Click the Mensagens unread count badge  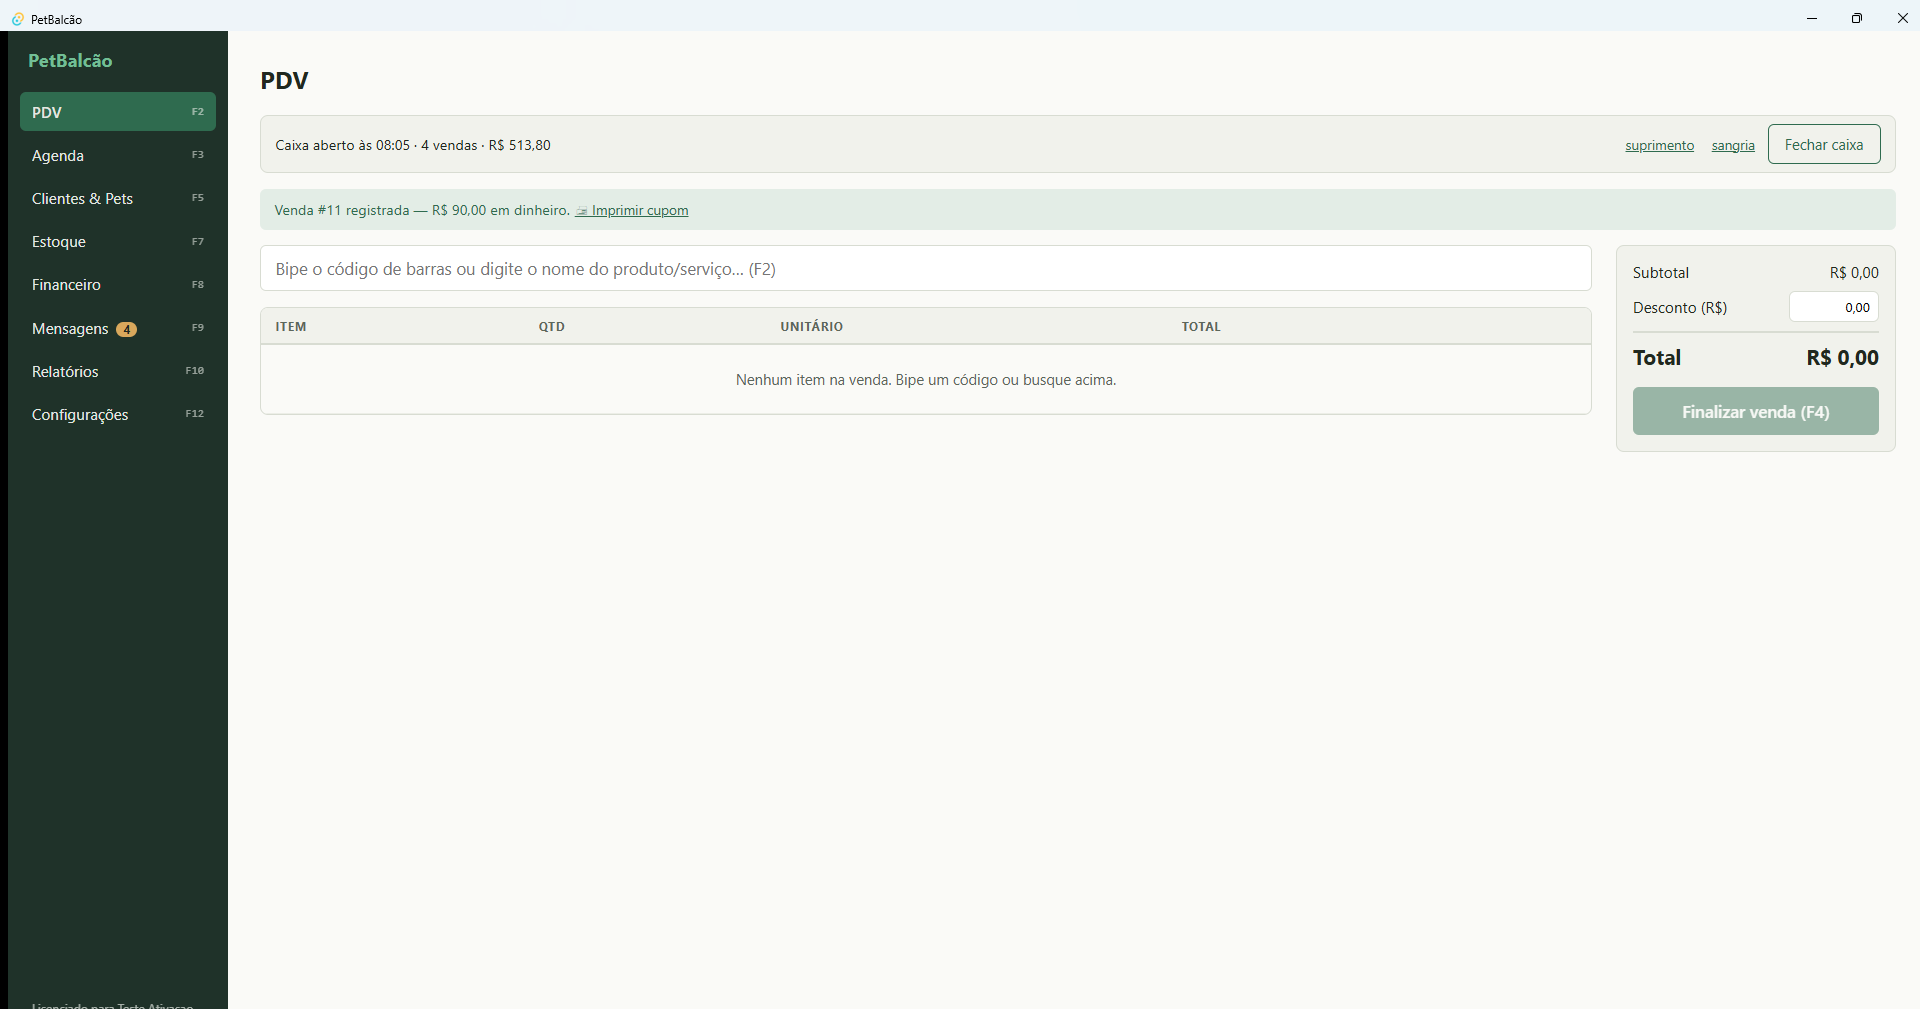click(x=127, y=329)
